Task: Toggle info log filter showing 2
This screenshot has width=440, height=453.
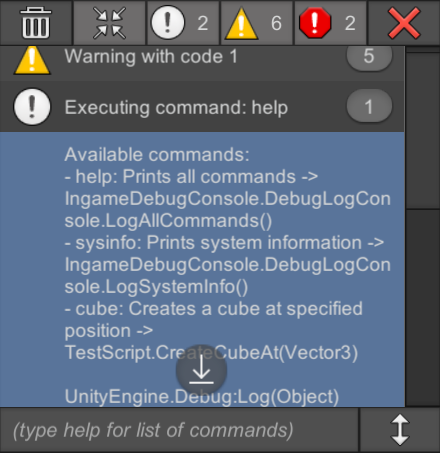Action: click(x=183, y=23)
